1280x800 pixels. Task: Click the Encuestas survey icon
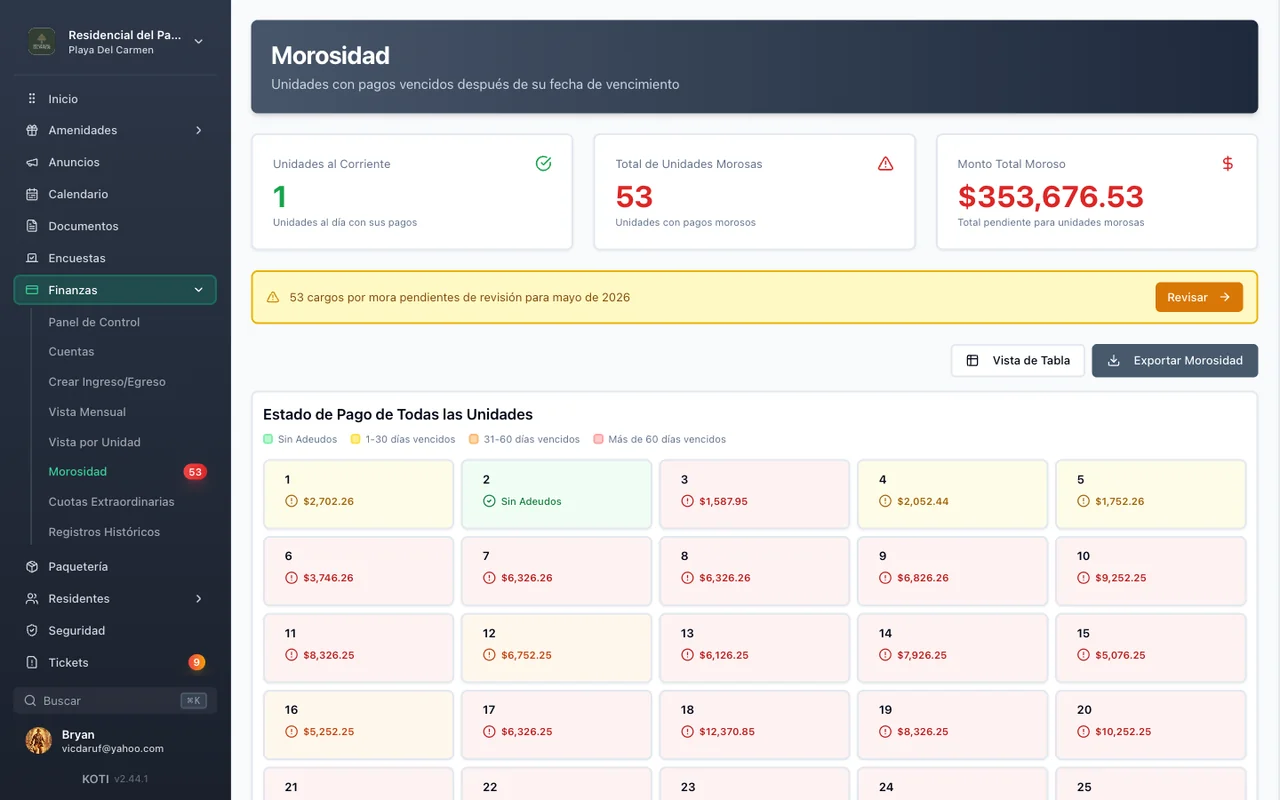(x=32, y=258)
